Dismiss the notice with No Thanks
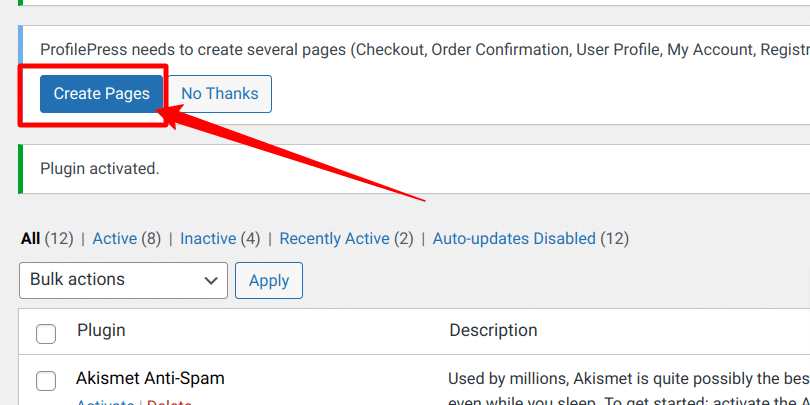The image size is (810, 405). point(220,94)
